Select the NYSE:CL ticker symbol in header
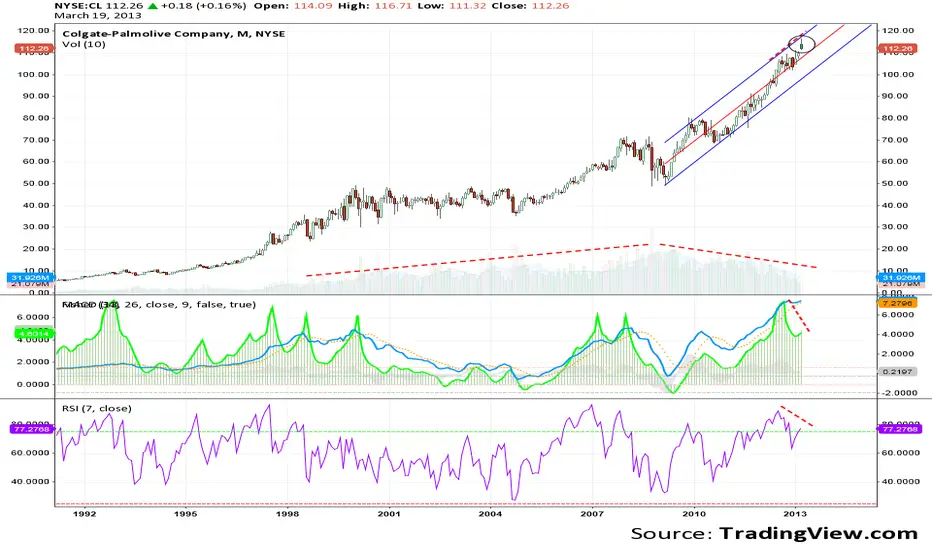Image resolution: width=932 pixels, height=550 pixels. click(x=78, y=6)
